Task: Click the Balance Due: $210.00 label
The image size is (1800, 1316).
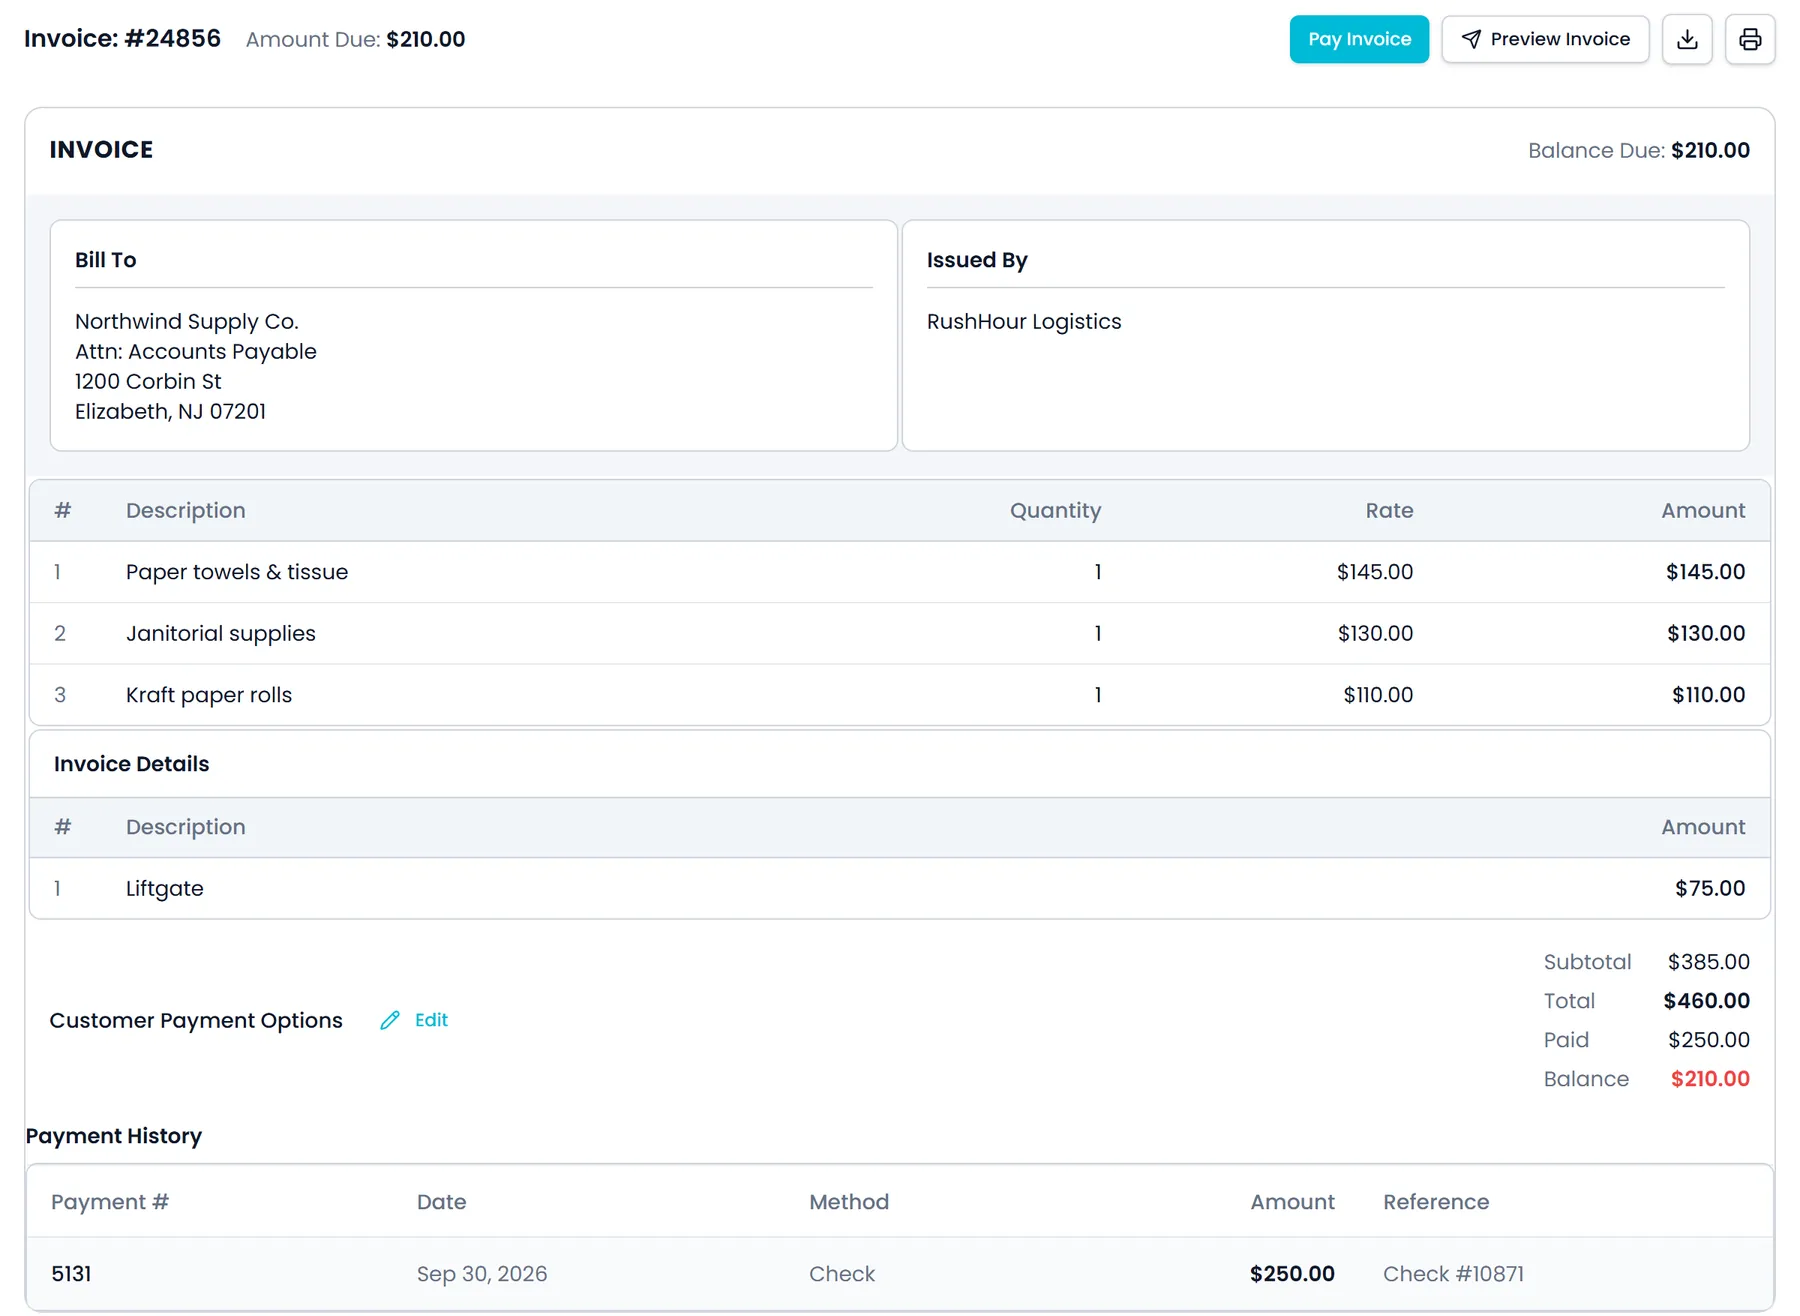Action: [1639, 150]
